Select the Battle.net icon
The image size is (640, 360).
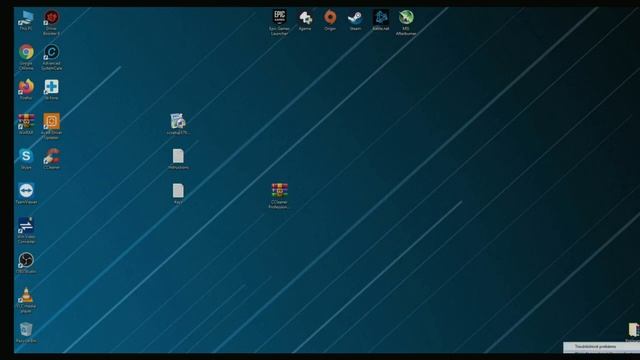(x=380, y=20)
